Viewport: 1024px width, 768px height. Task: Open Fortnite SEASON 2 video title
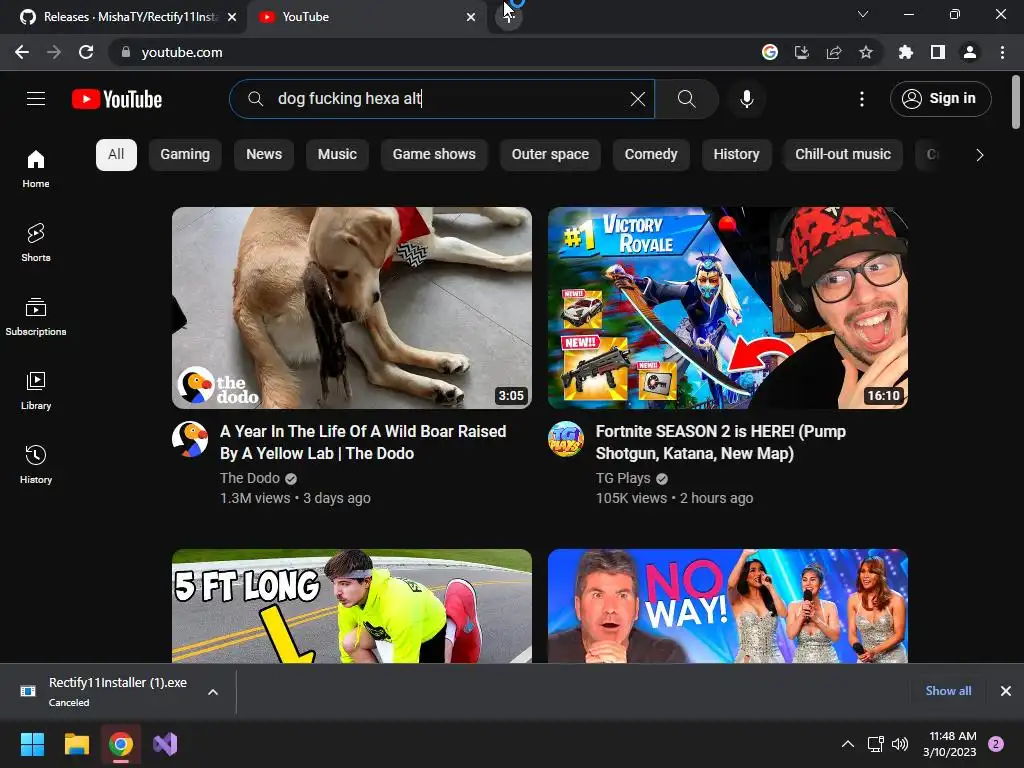(720, 442)
